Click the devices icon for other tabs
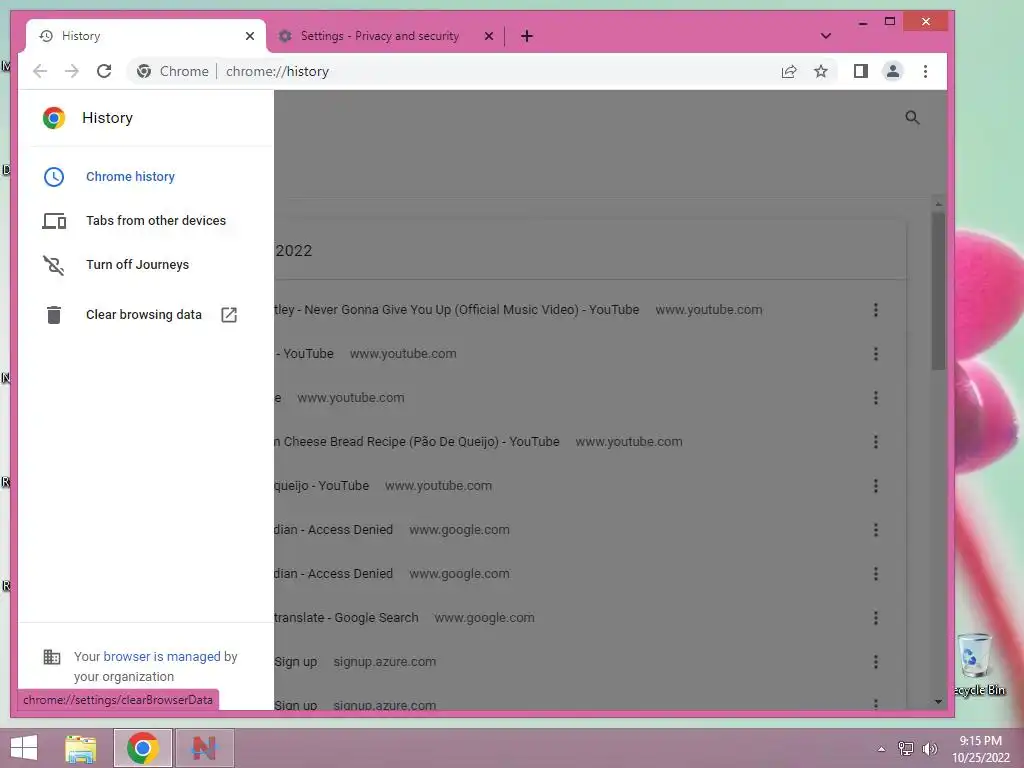Image resolution: width=1024 pixels, height=768 pixels. click(54, 221)
